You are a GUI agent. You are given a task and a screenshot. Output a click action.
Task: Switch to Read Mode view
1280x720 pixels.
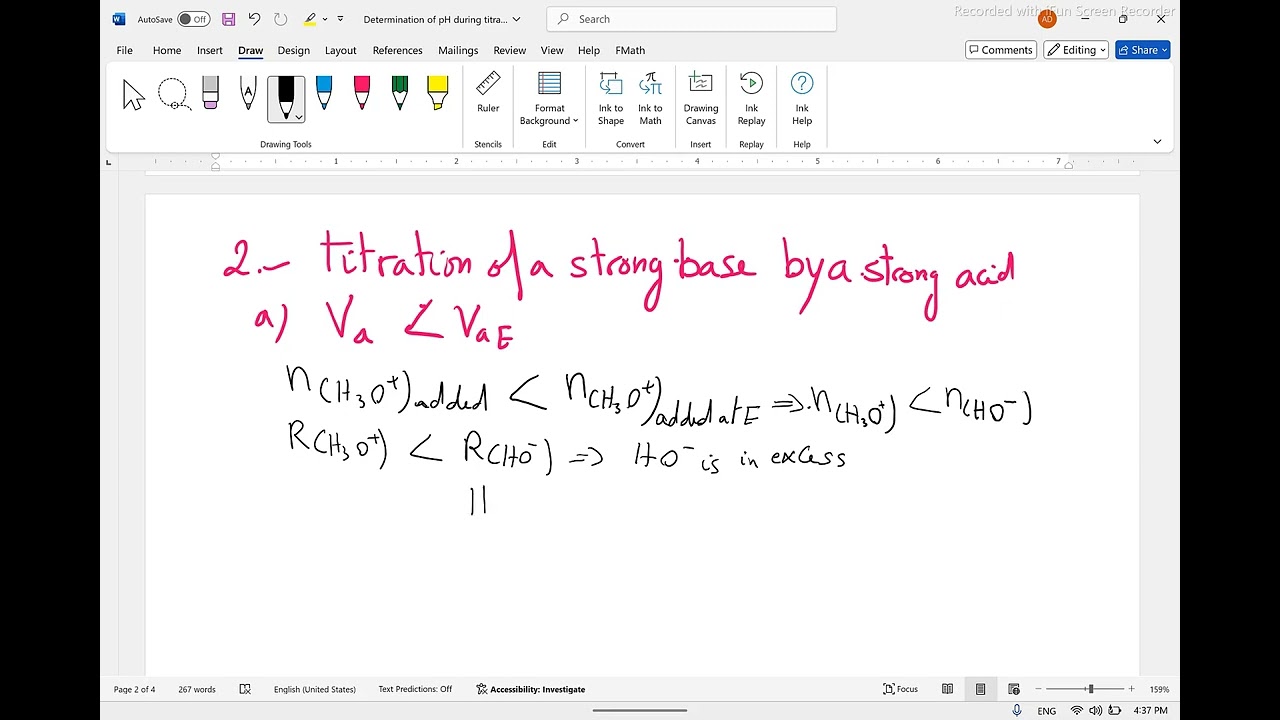[x=947, y=689]
